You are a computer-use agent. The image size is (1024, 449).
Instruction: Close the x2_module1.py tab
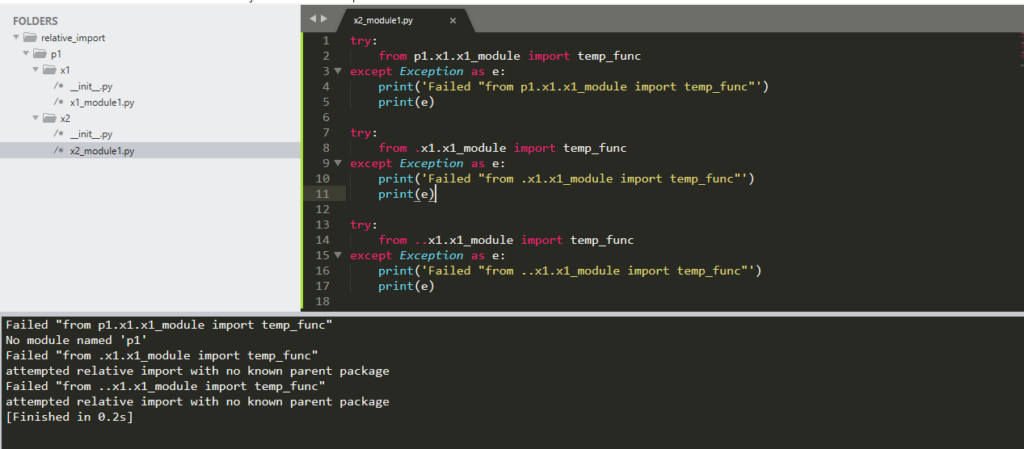(x=453, y=20)
